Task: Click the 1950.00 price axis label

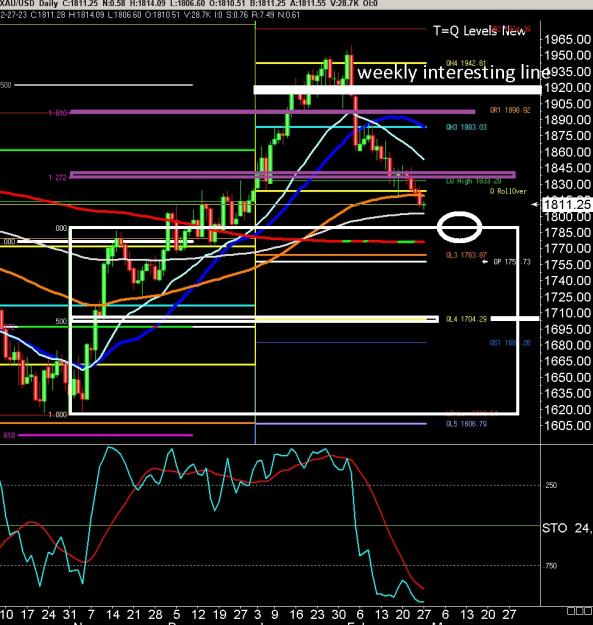Action: (567, 55)
